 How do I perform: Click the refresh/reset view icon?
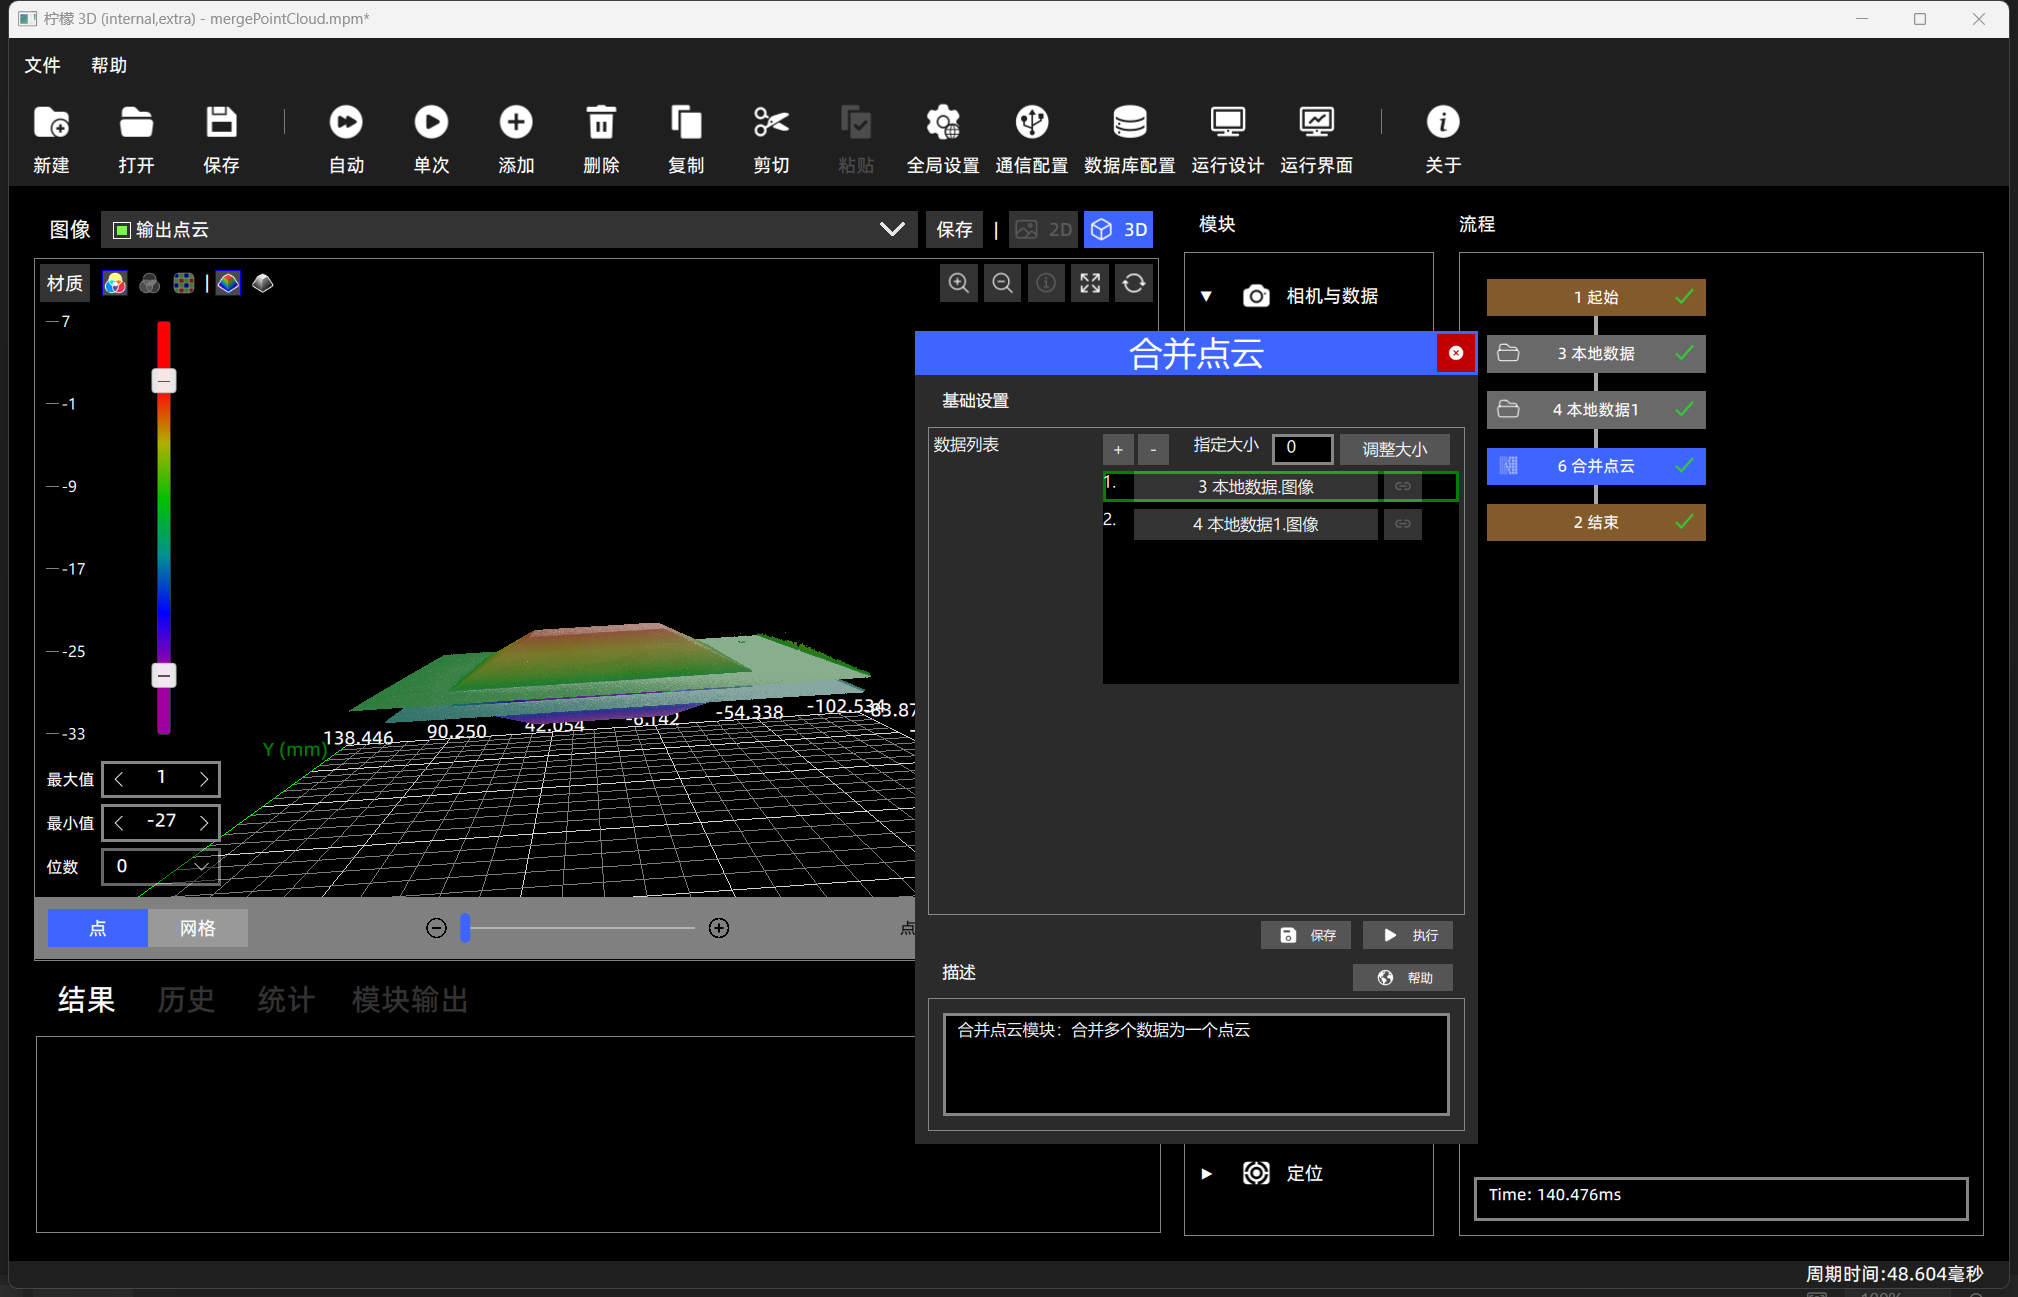click(1134, 283)
